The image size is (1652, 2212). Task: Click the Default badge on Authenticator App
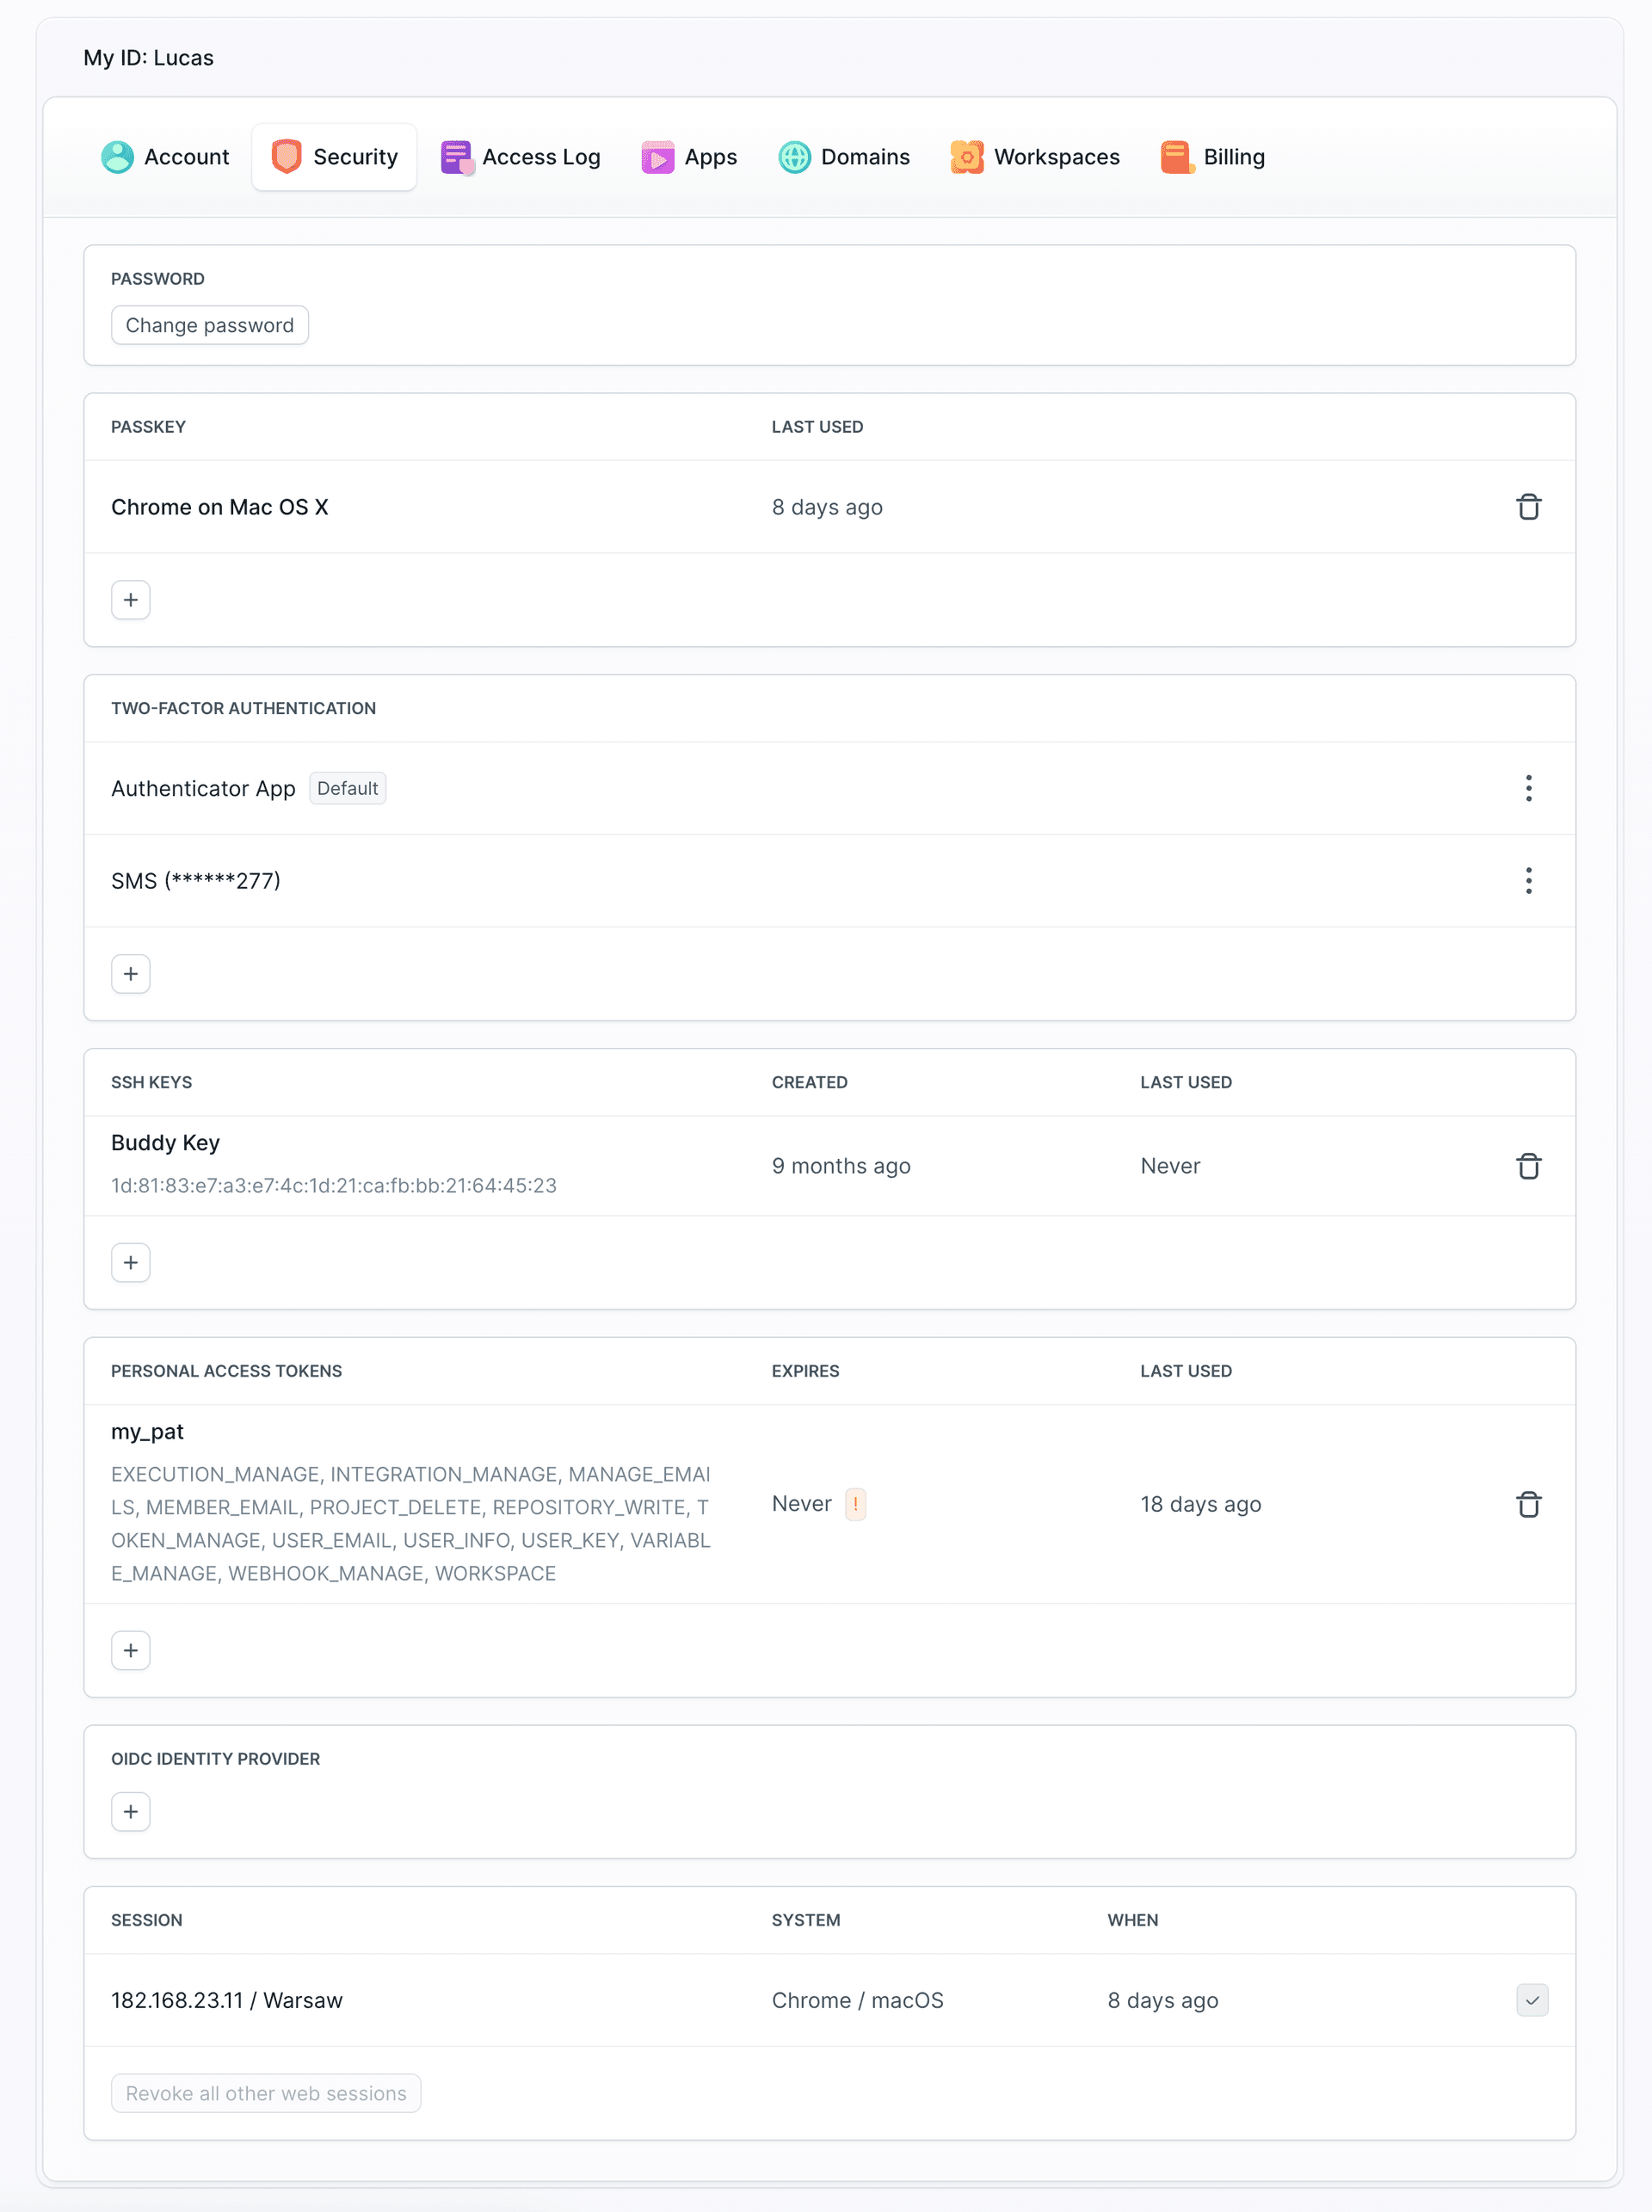[x=347, y=788]
